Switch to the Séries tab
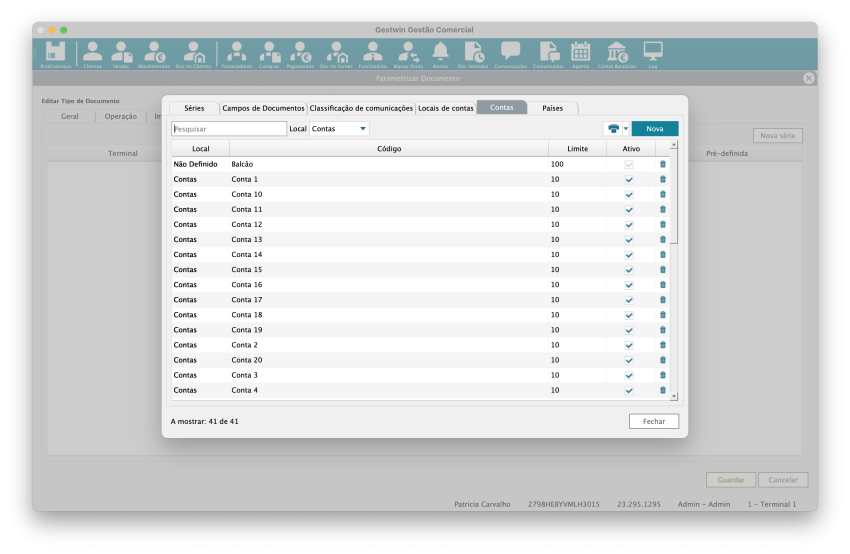 coord(194,108)
